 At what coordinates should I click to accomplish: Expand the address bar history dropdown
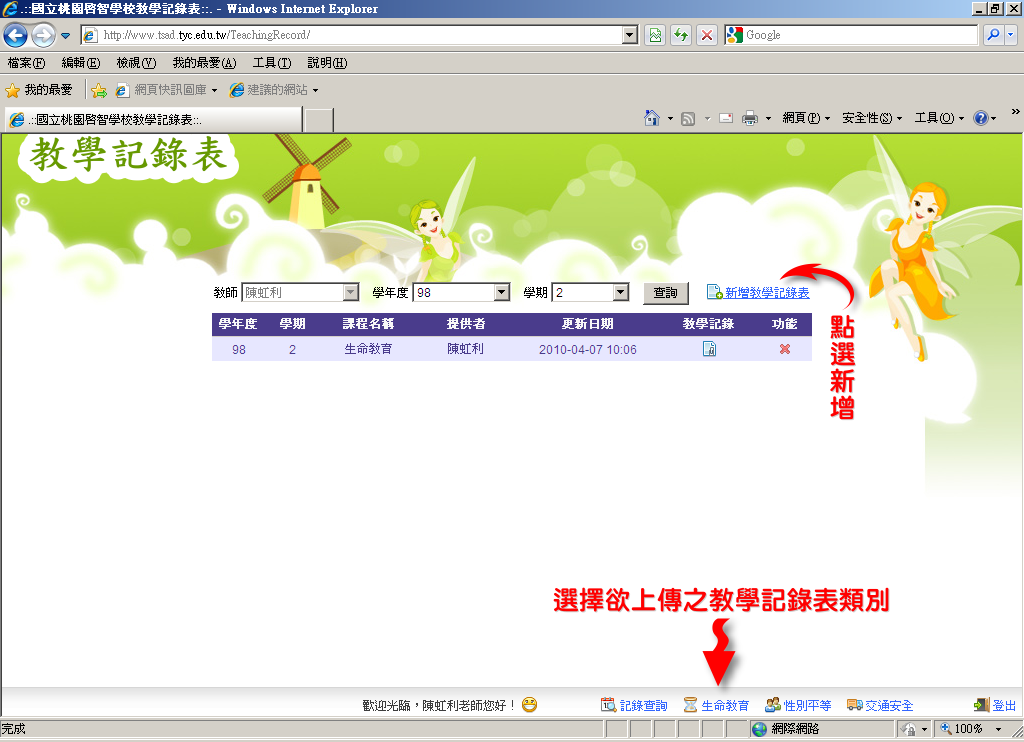(630, 35)
